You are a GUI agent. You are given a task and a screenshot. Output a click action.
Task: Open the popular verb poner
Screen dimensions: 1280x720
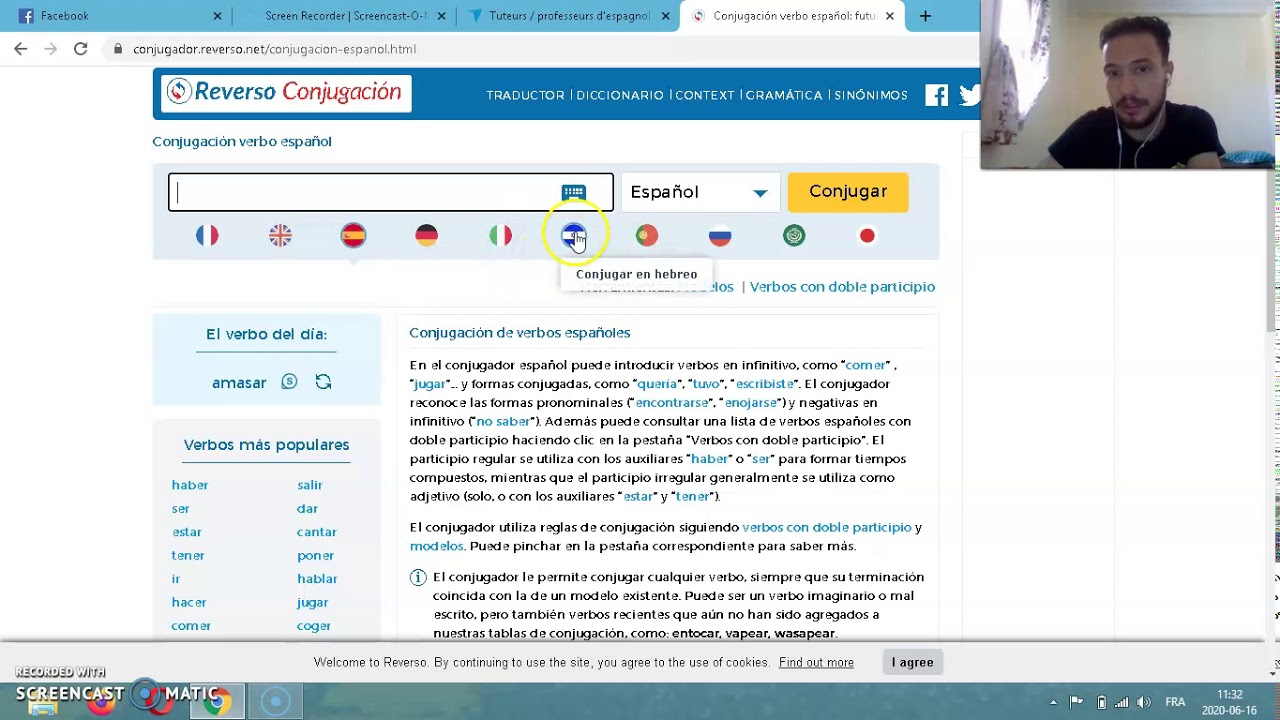tap(316, 556)
